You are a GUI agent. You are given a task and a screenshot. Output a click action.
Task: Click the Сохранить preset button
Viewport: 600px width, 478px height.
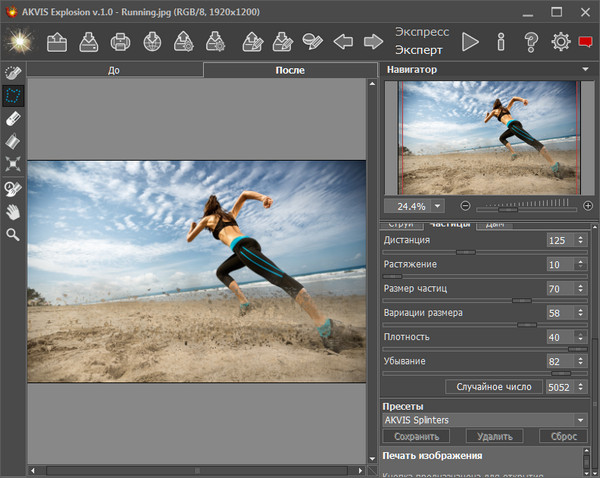(416, 437)
